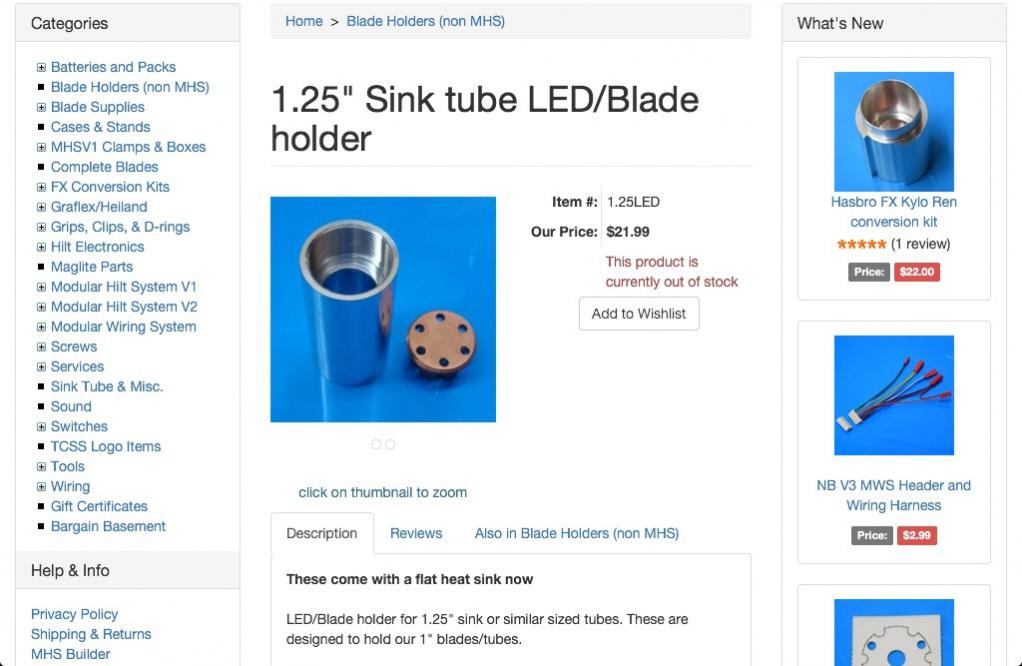Click the star rating under Hasbro FX Kylo Ren kit
This screenshot has width=1022, height=666.
pos(861,244)
